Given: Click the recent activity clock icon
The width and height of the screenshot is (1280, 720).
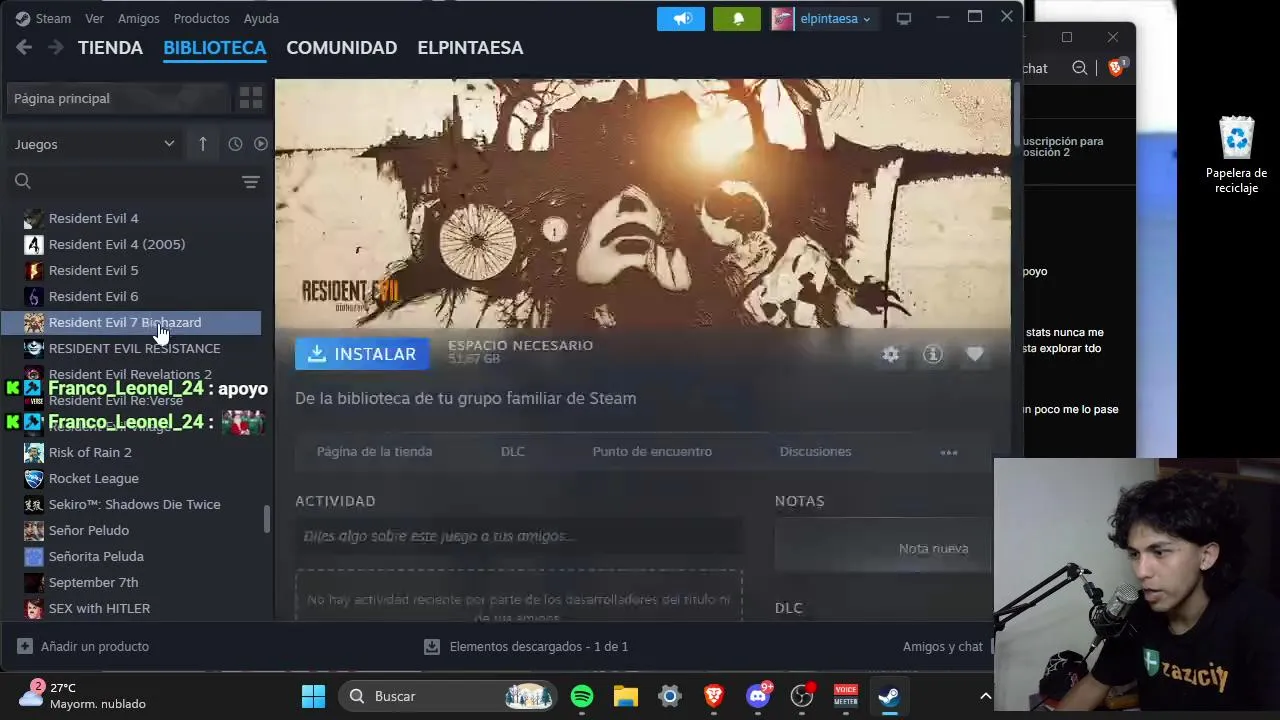Looking at the screenshot, I should click(x=235, y=144).
